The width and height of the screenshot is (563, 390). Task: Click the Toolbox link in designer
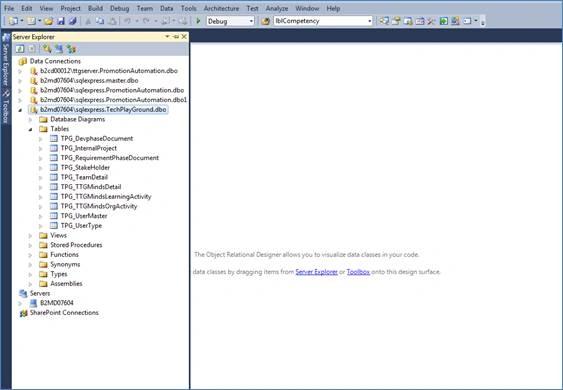tap(358, 272)
